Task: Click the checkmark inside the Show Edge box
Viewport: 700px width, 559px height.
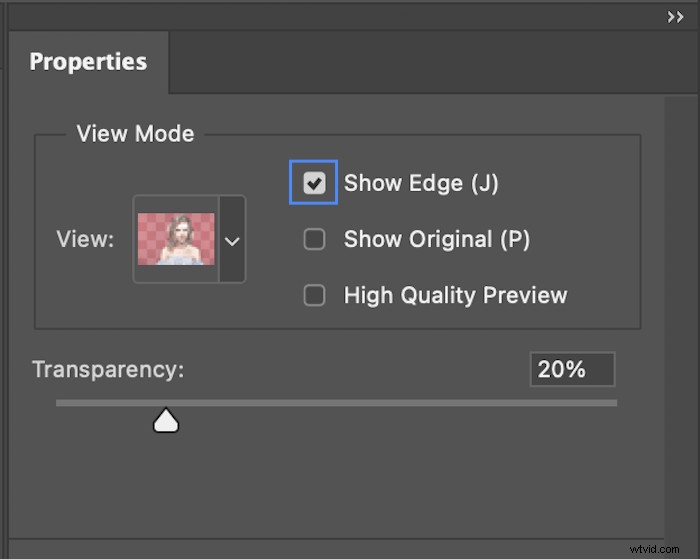Action: pos(314,184)
